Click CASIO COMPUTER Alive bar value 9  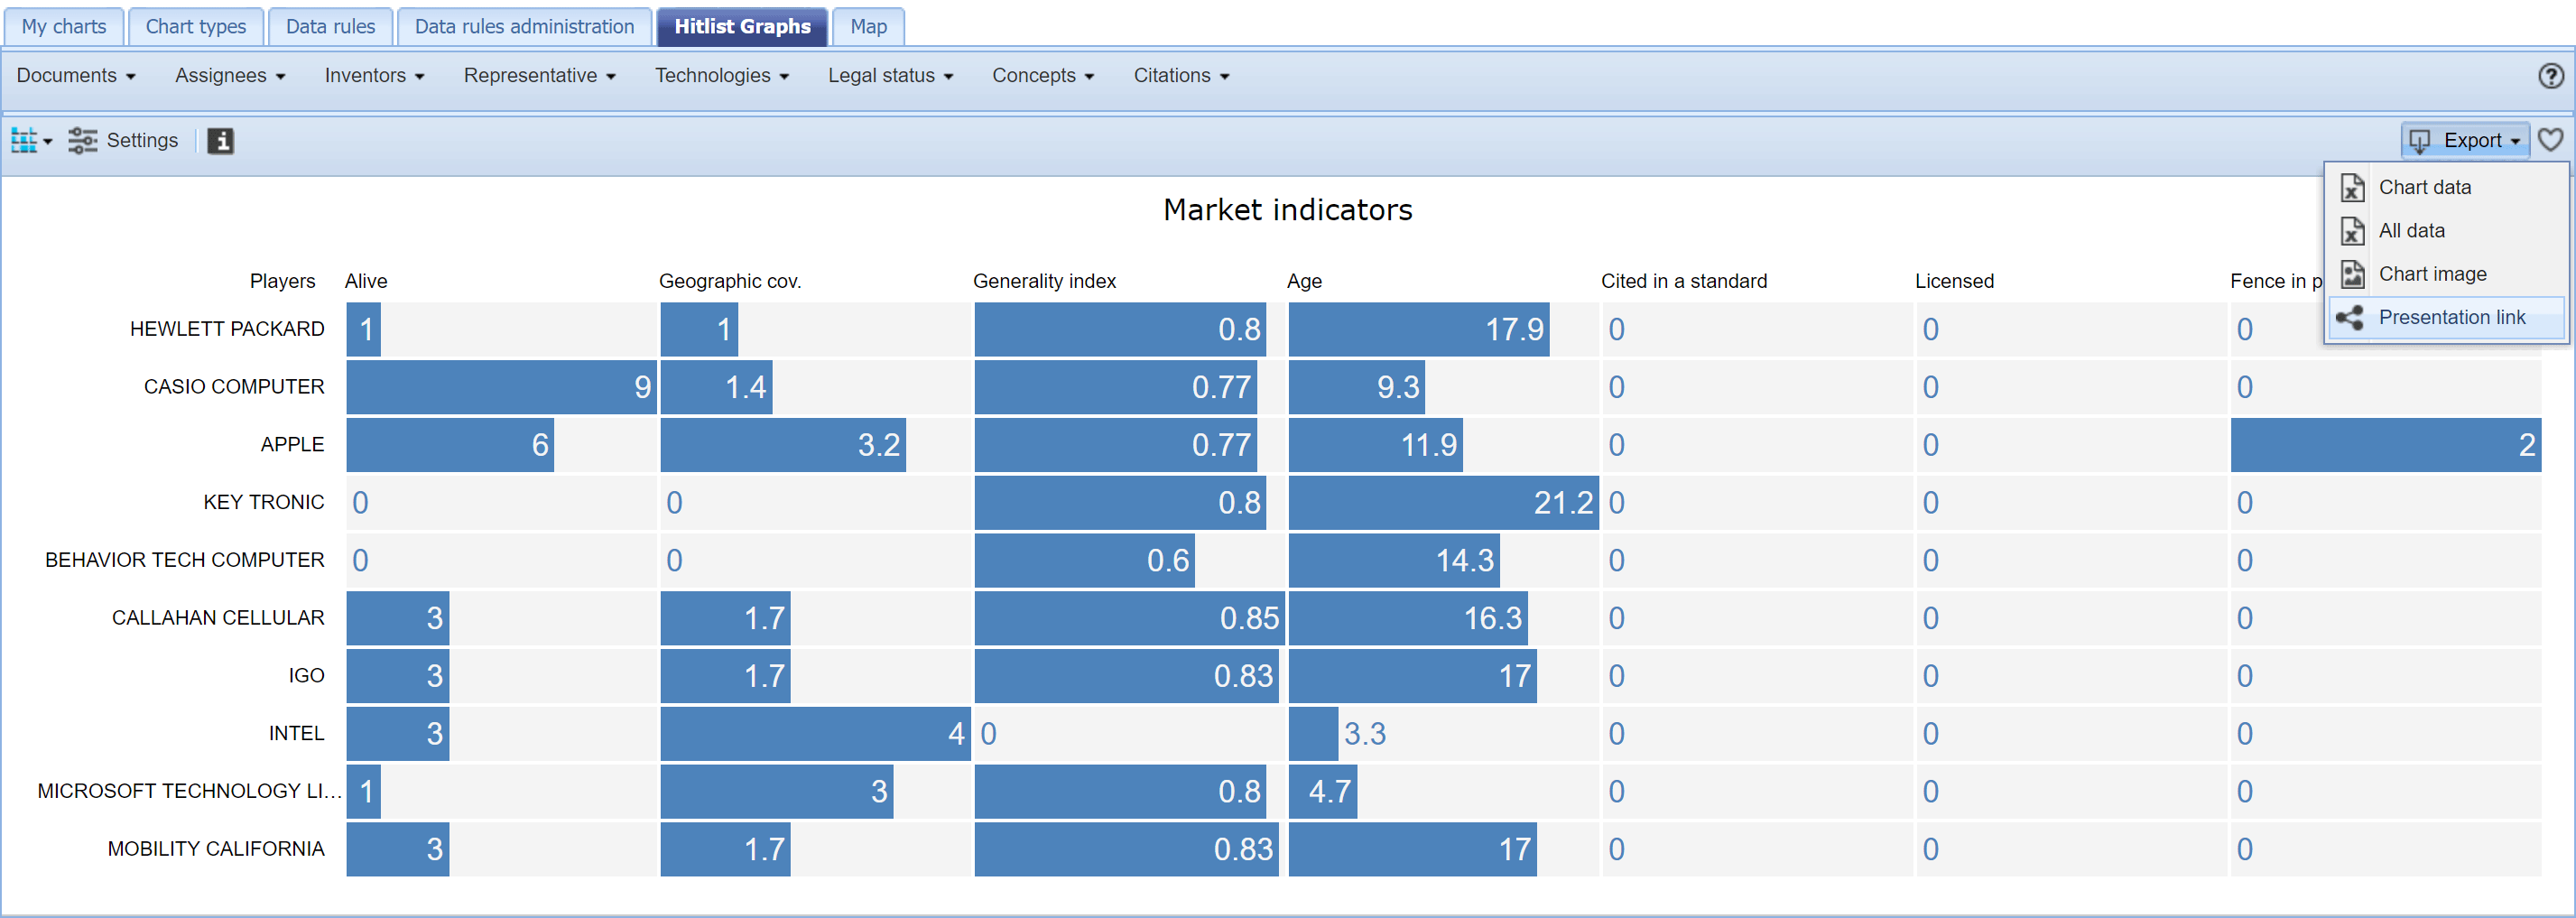[x=501, y=387]
